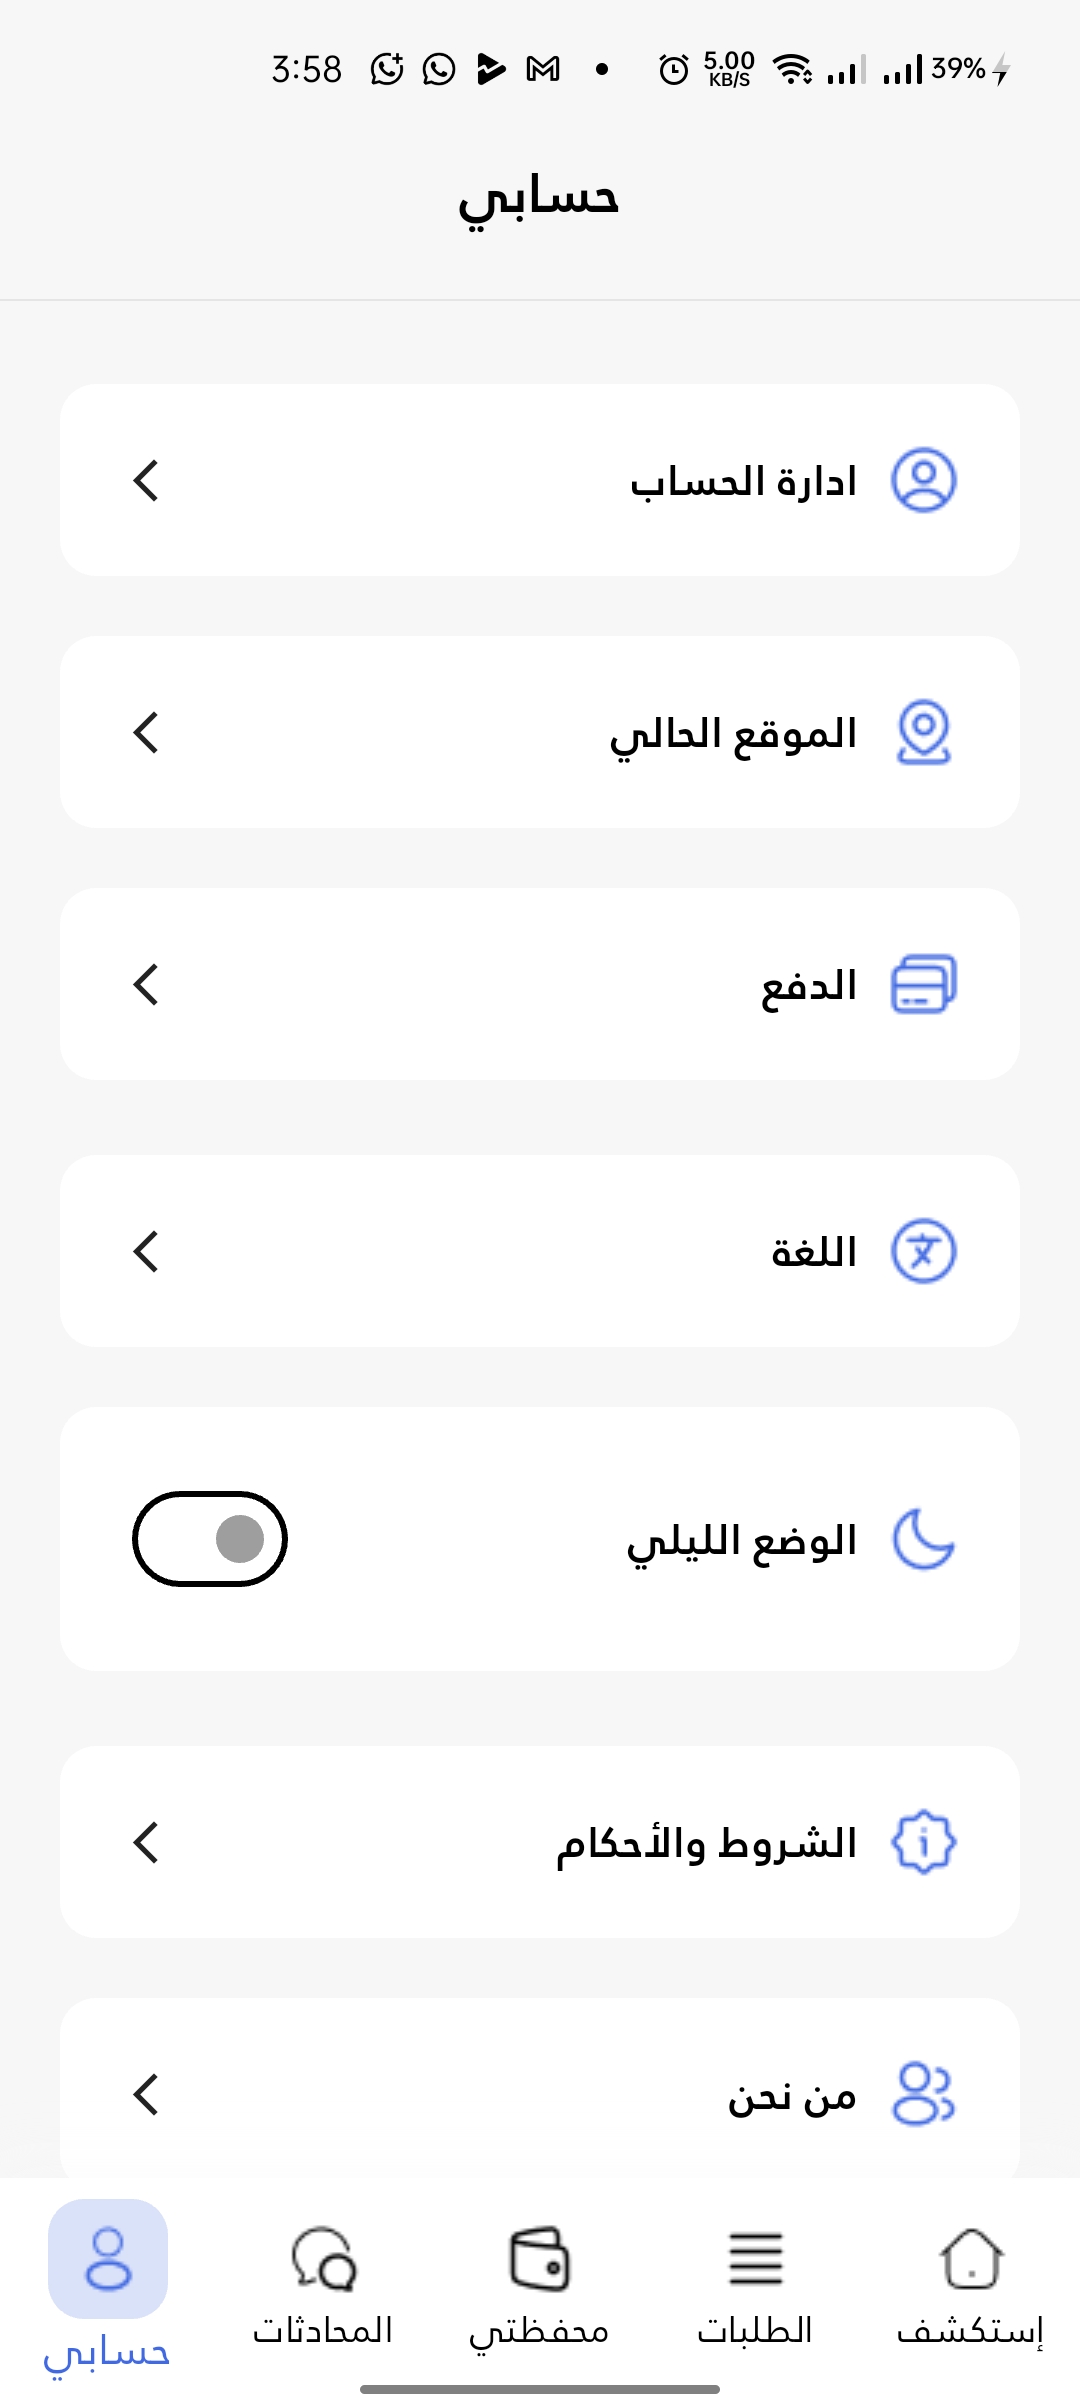This screenshot has width=1080, height=2400.
Task: Select the حسابي account tab
Action: pyautogui.click(x=107, y=2290)
